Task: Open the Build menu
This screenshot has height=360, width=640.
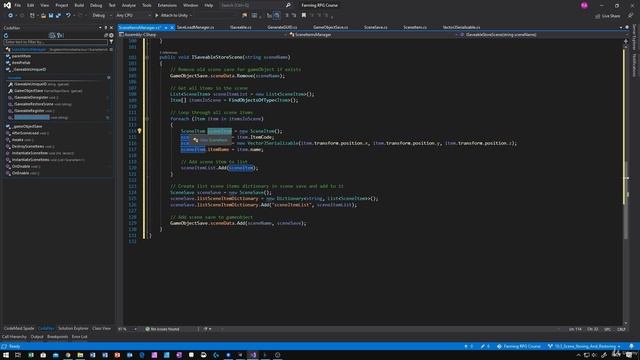Action: (x=79, y=5)
